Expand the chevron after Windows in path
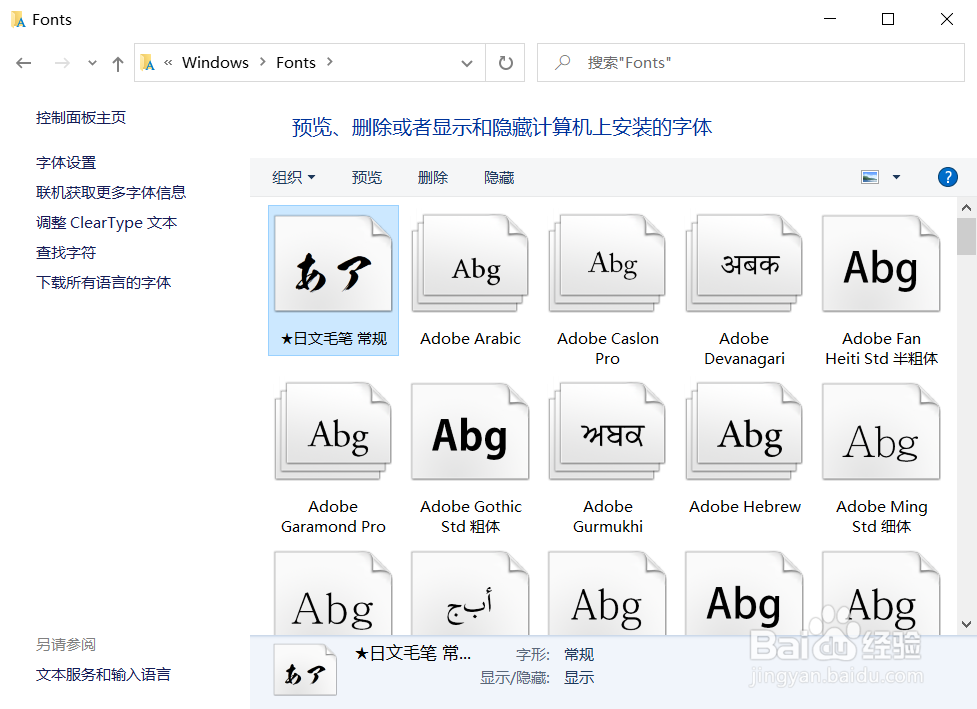 262,62
